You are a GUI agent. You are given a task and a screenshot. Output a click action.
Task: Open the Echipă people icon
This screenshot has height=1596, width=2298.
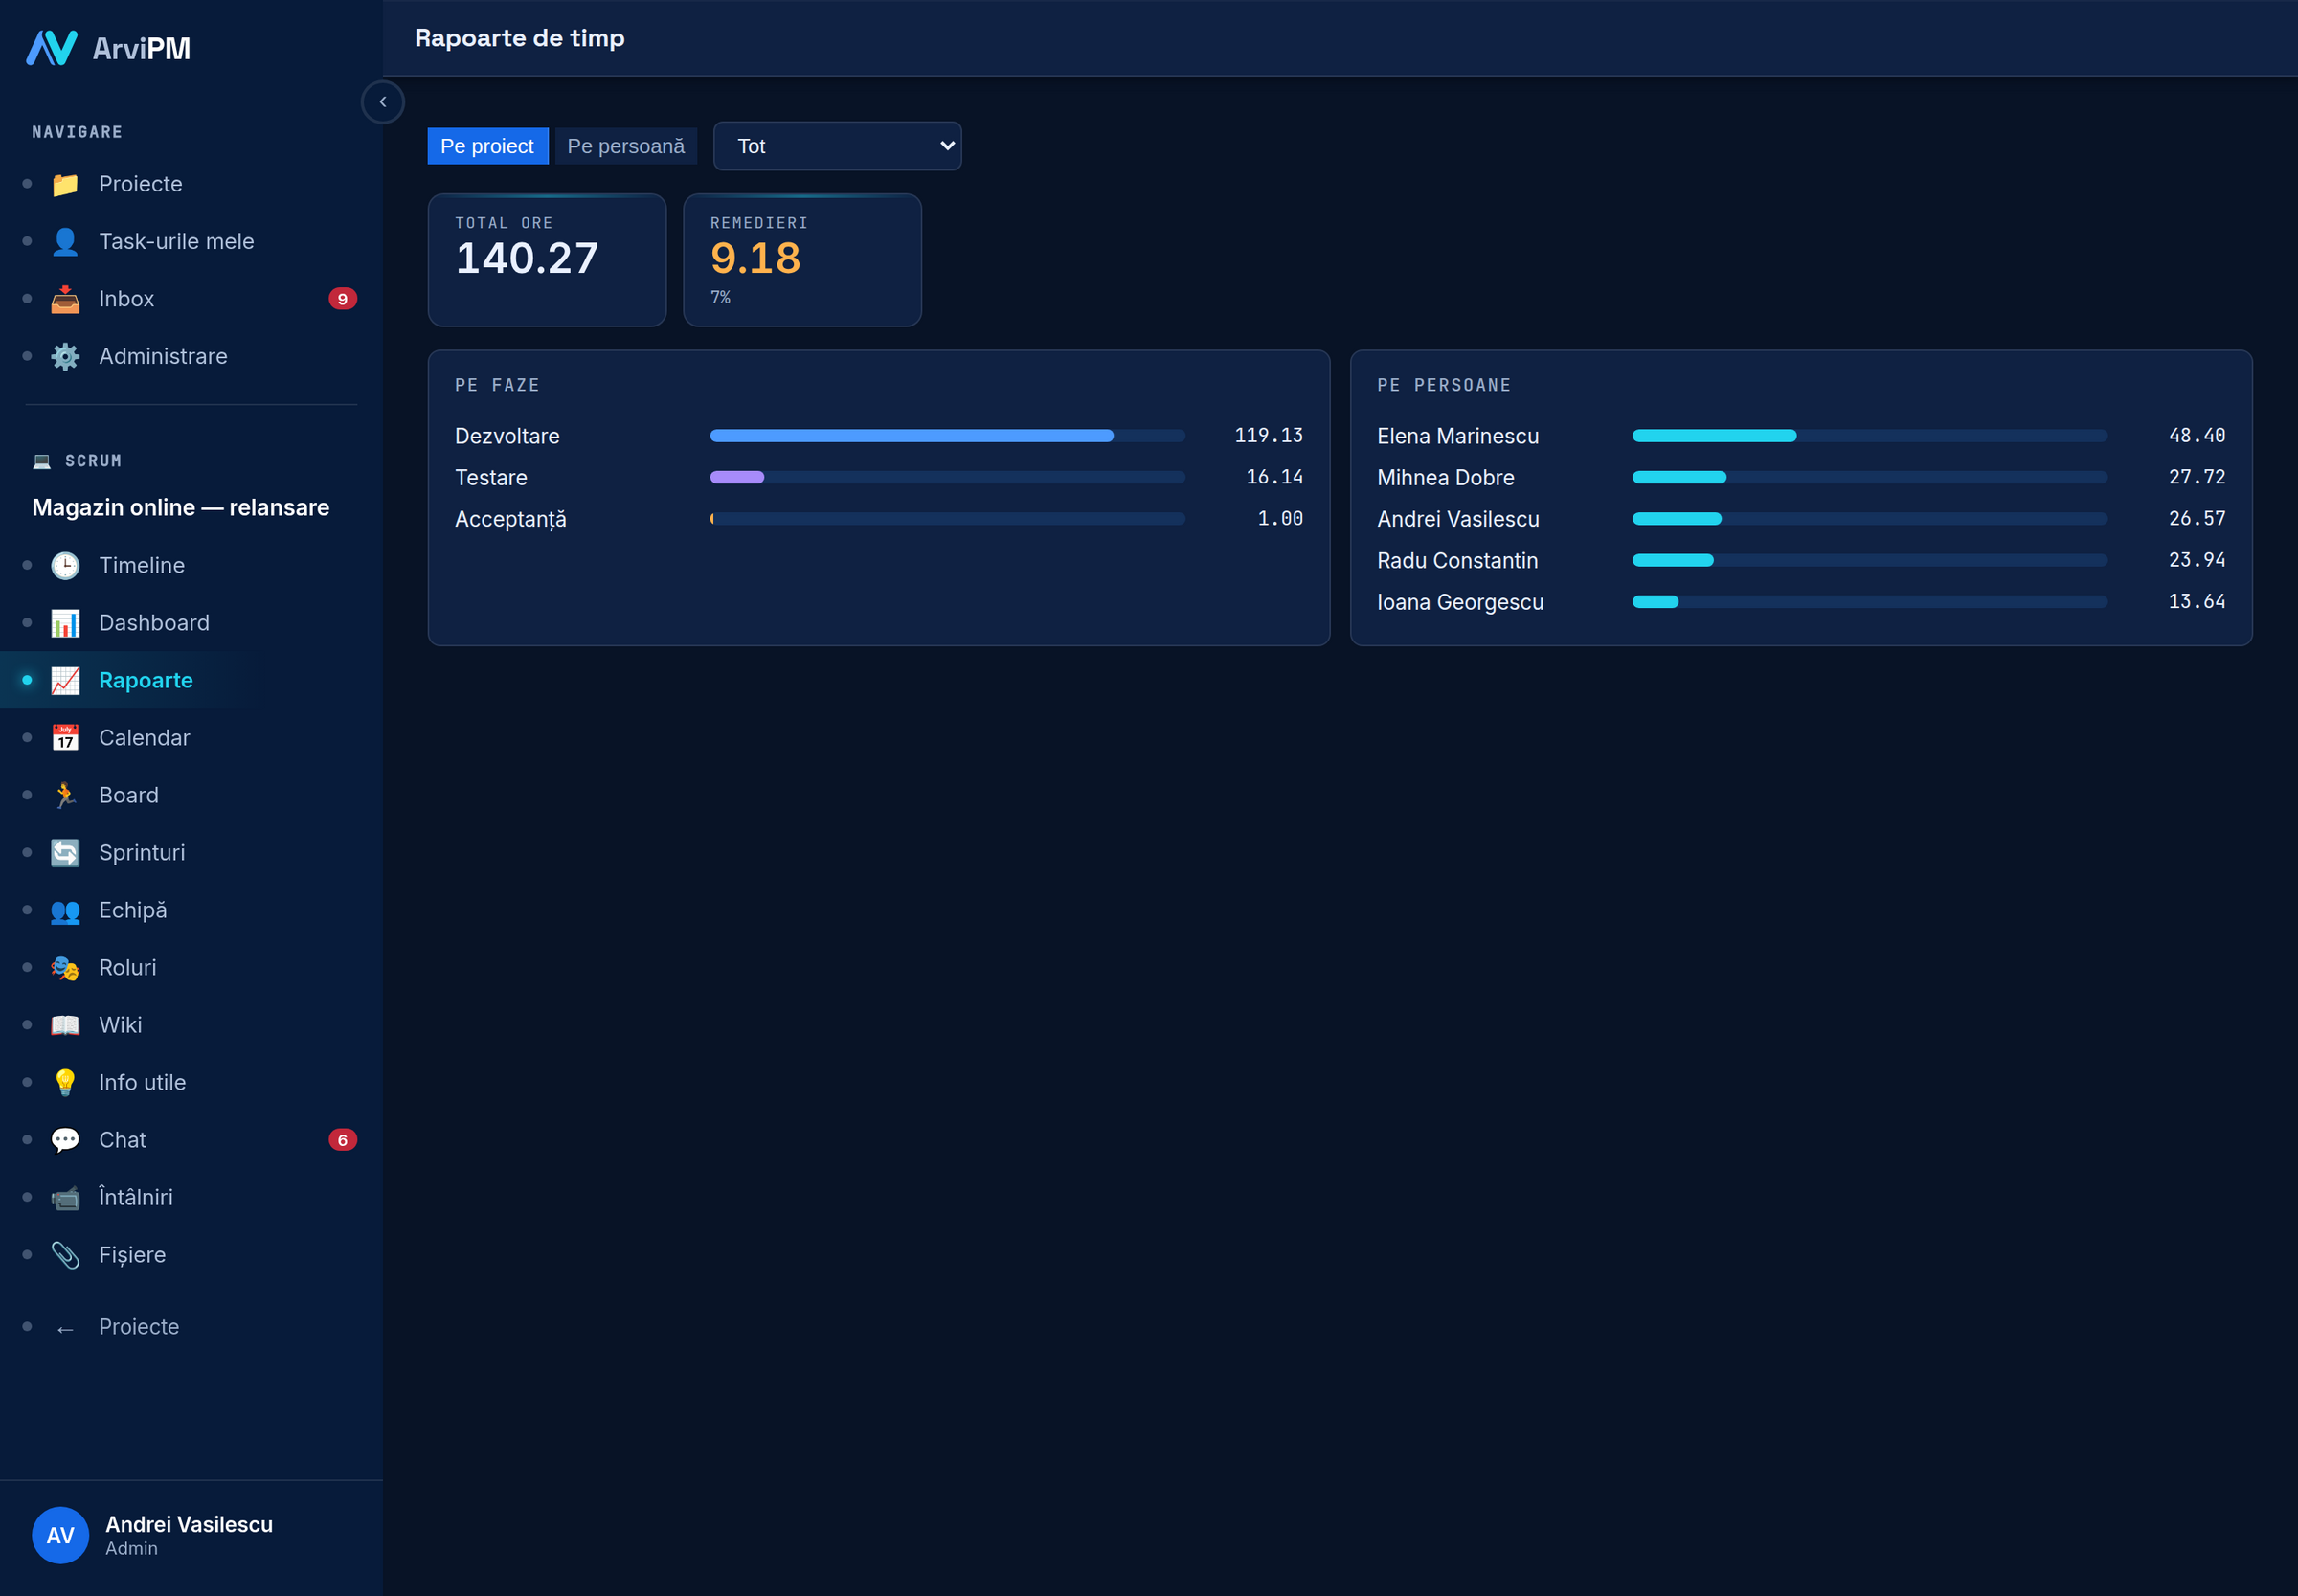[x=65, y=910]
